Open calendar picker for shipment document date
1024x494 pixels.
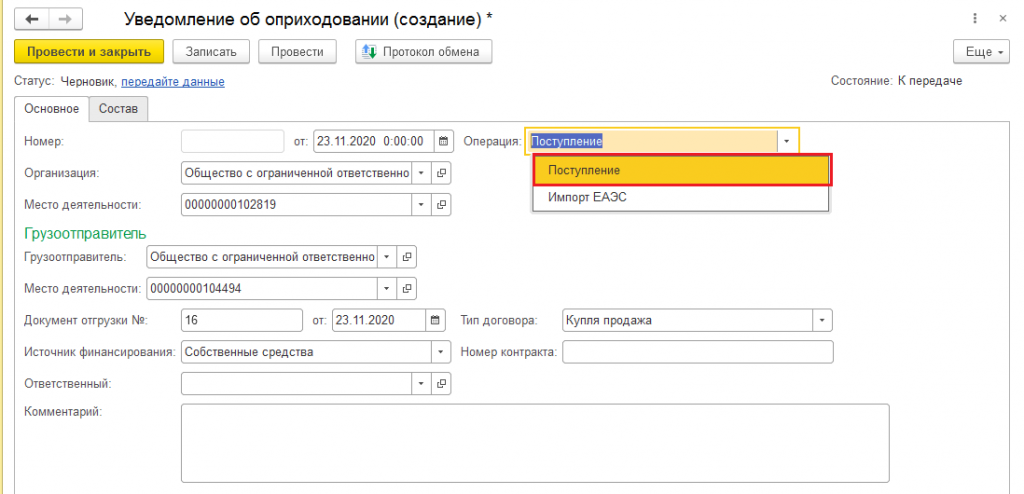click(436, 321)
